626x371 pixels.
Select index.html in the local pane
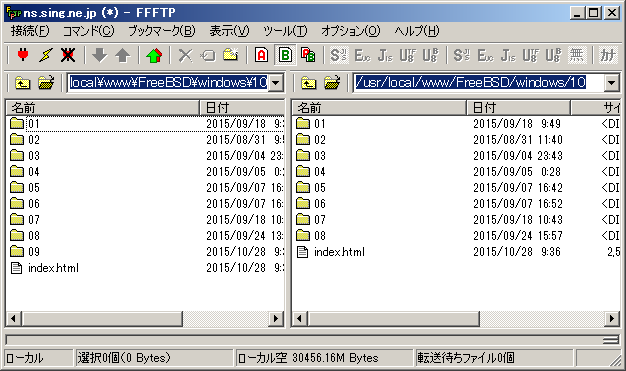click(44, 268)
